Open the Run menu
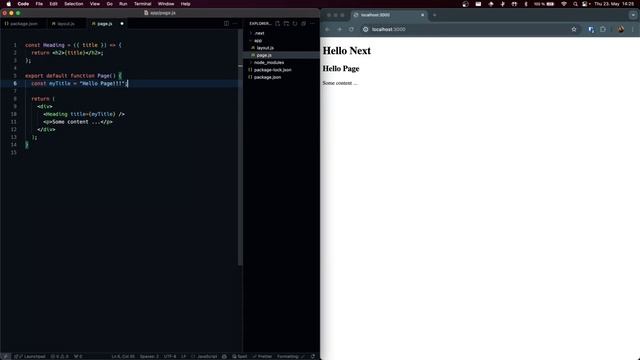The width and height of the screenshot is (640, 360). tap(123, 4)
